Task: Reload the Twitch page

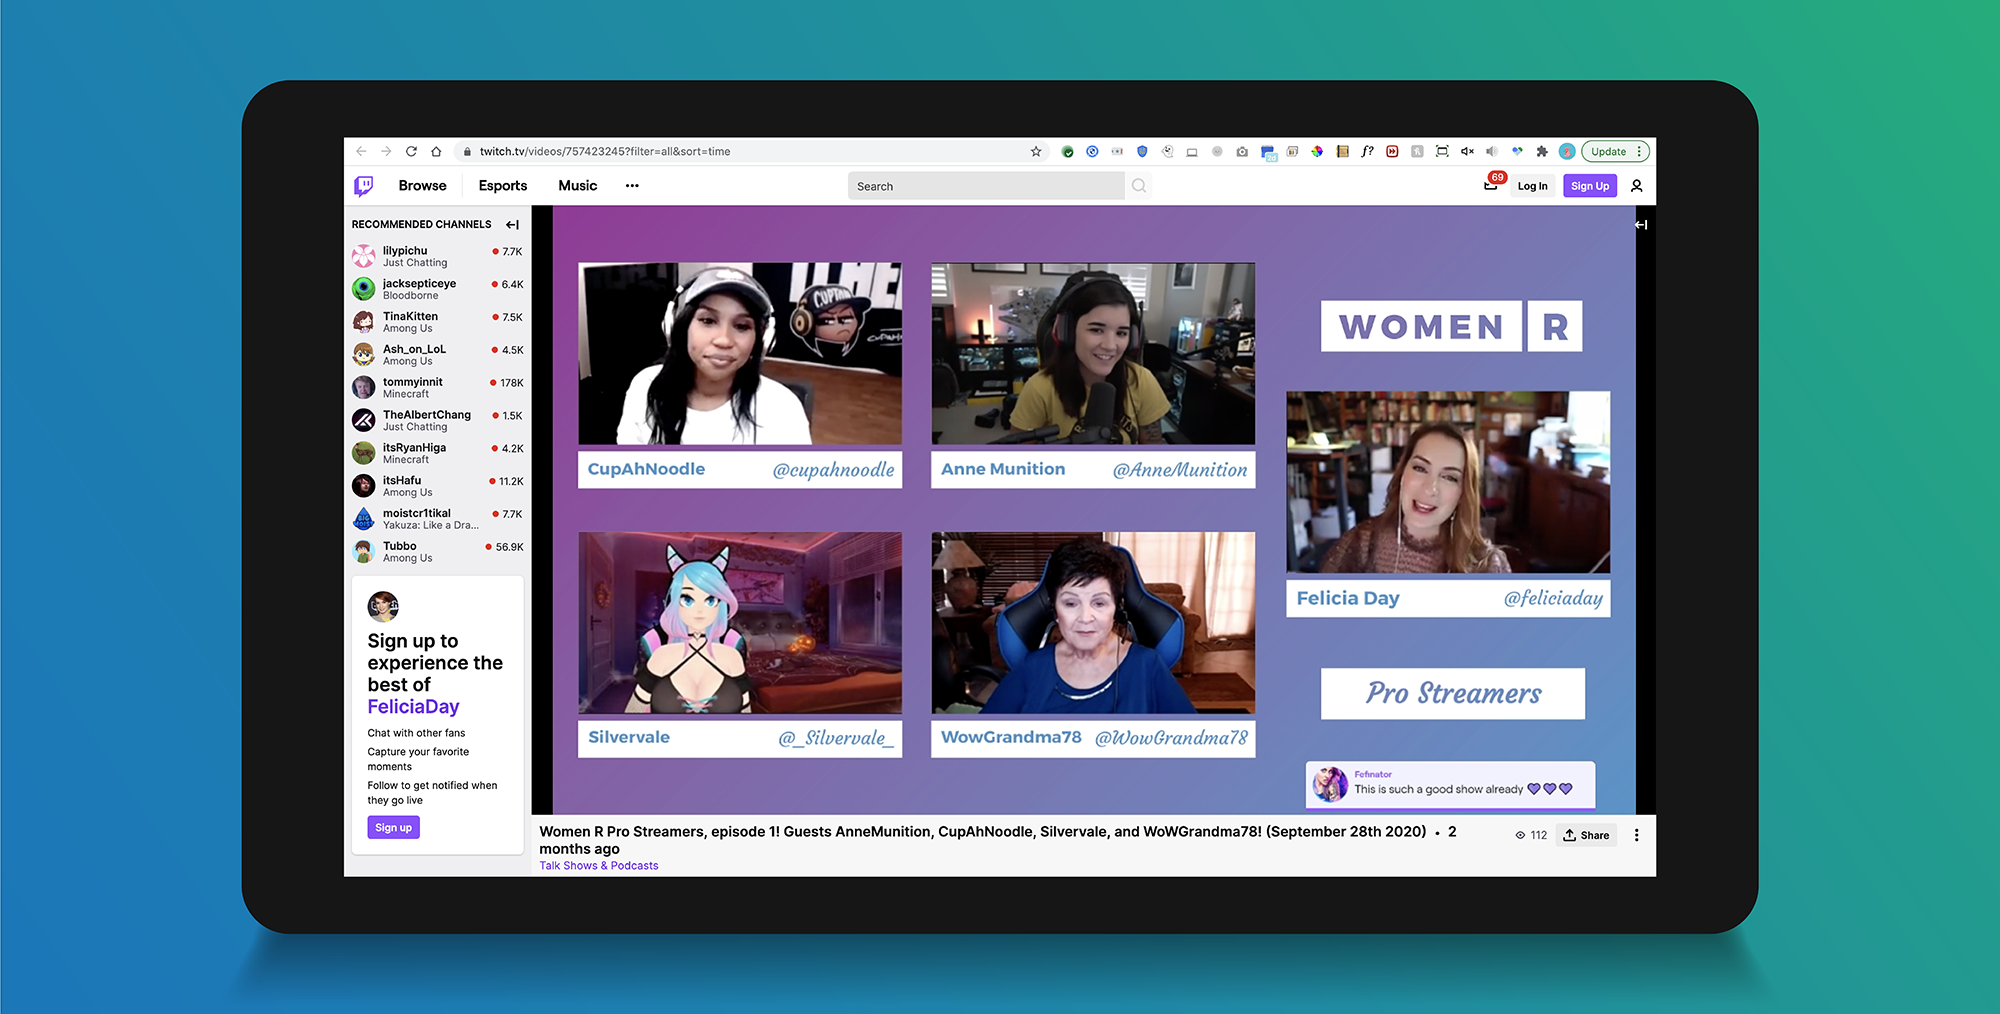Action: (411, 152)
